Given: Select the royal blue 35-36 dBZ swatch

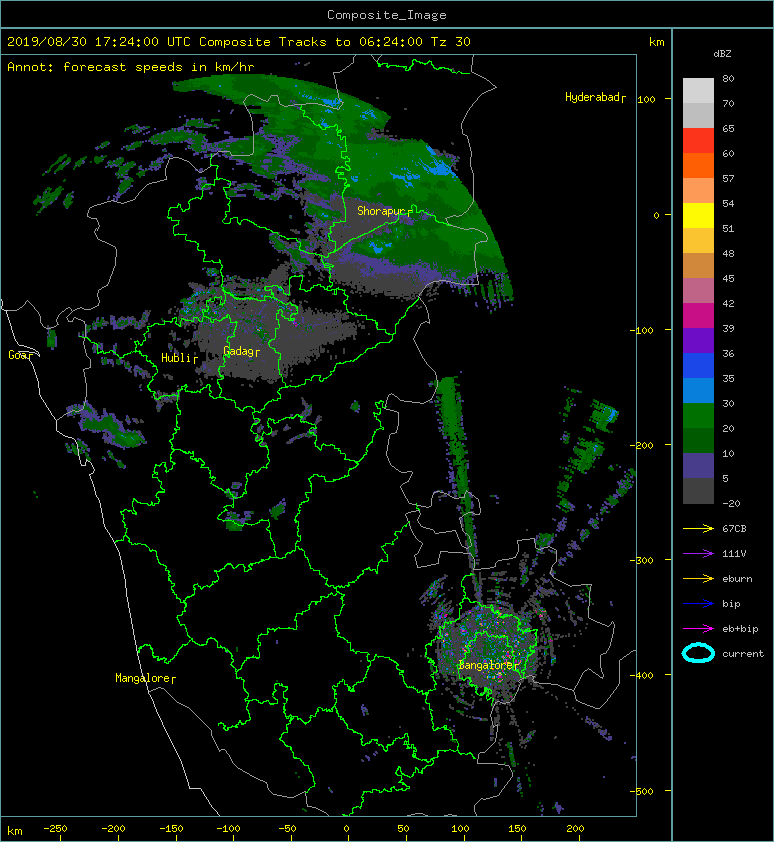Looking at the screenshot, I should coord(698,365).
